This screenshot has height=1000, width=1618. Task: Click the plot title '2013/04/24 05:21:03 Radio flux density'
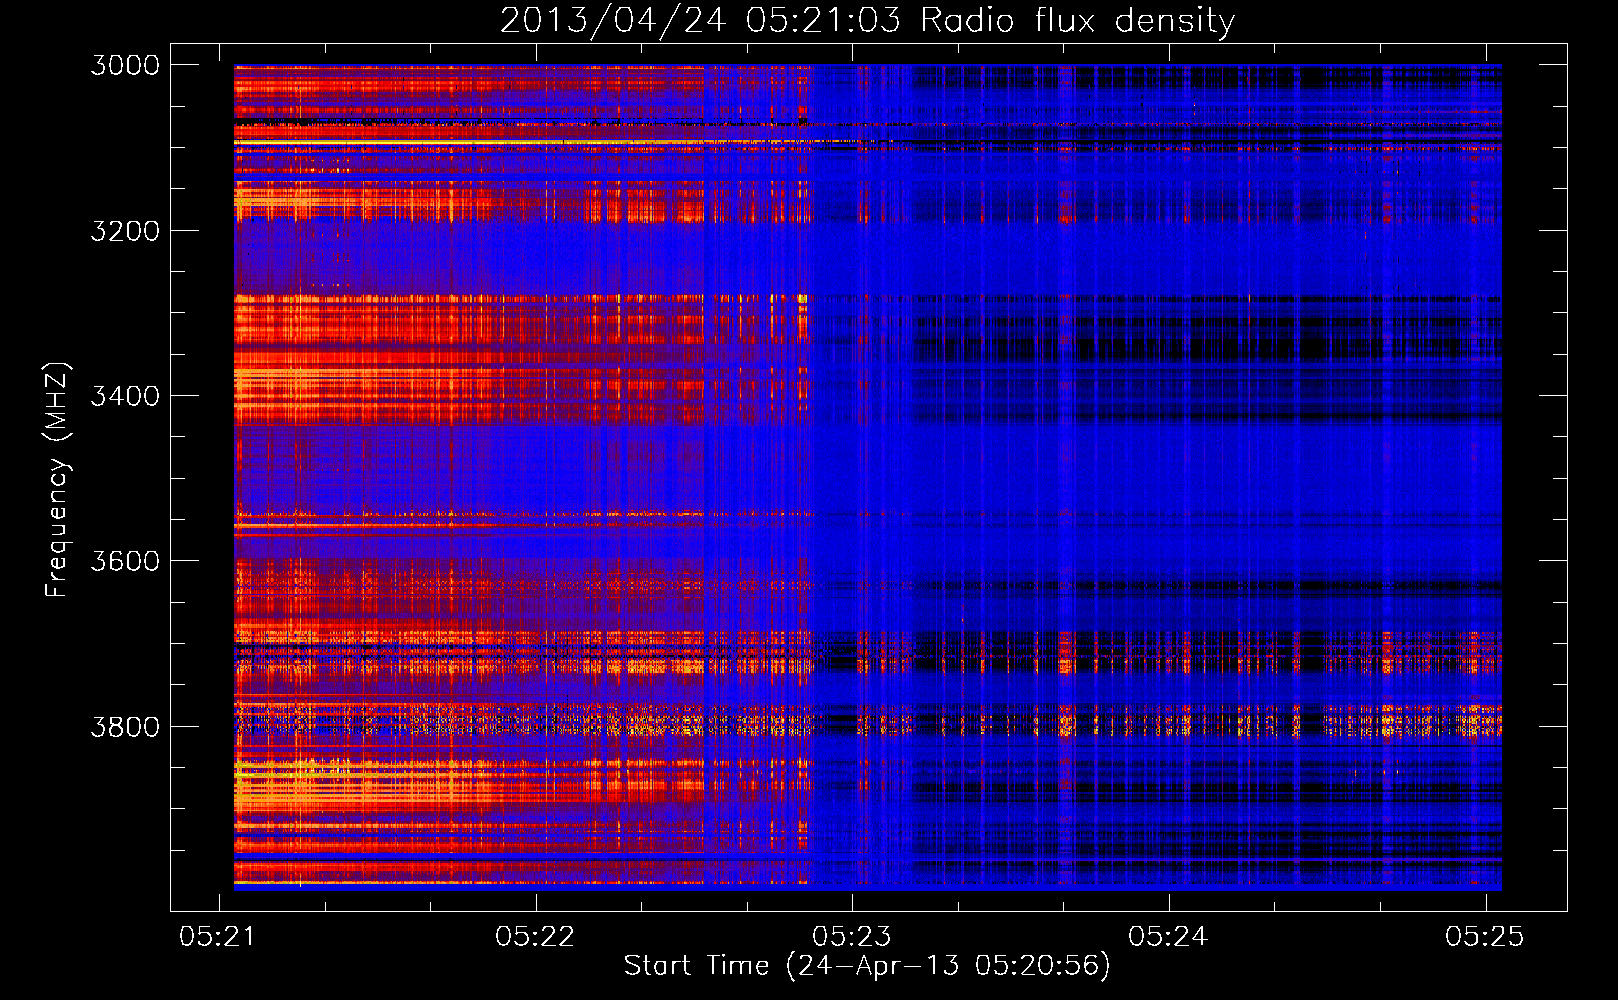click(867, 20)
